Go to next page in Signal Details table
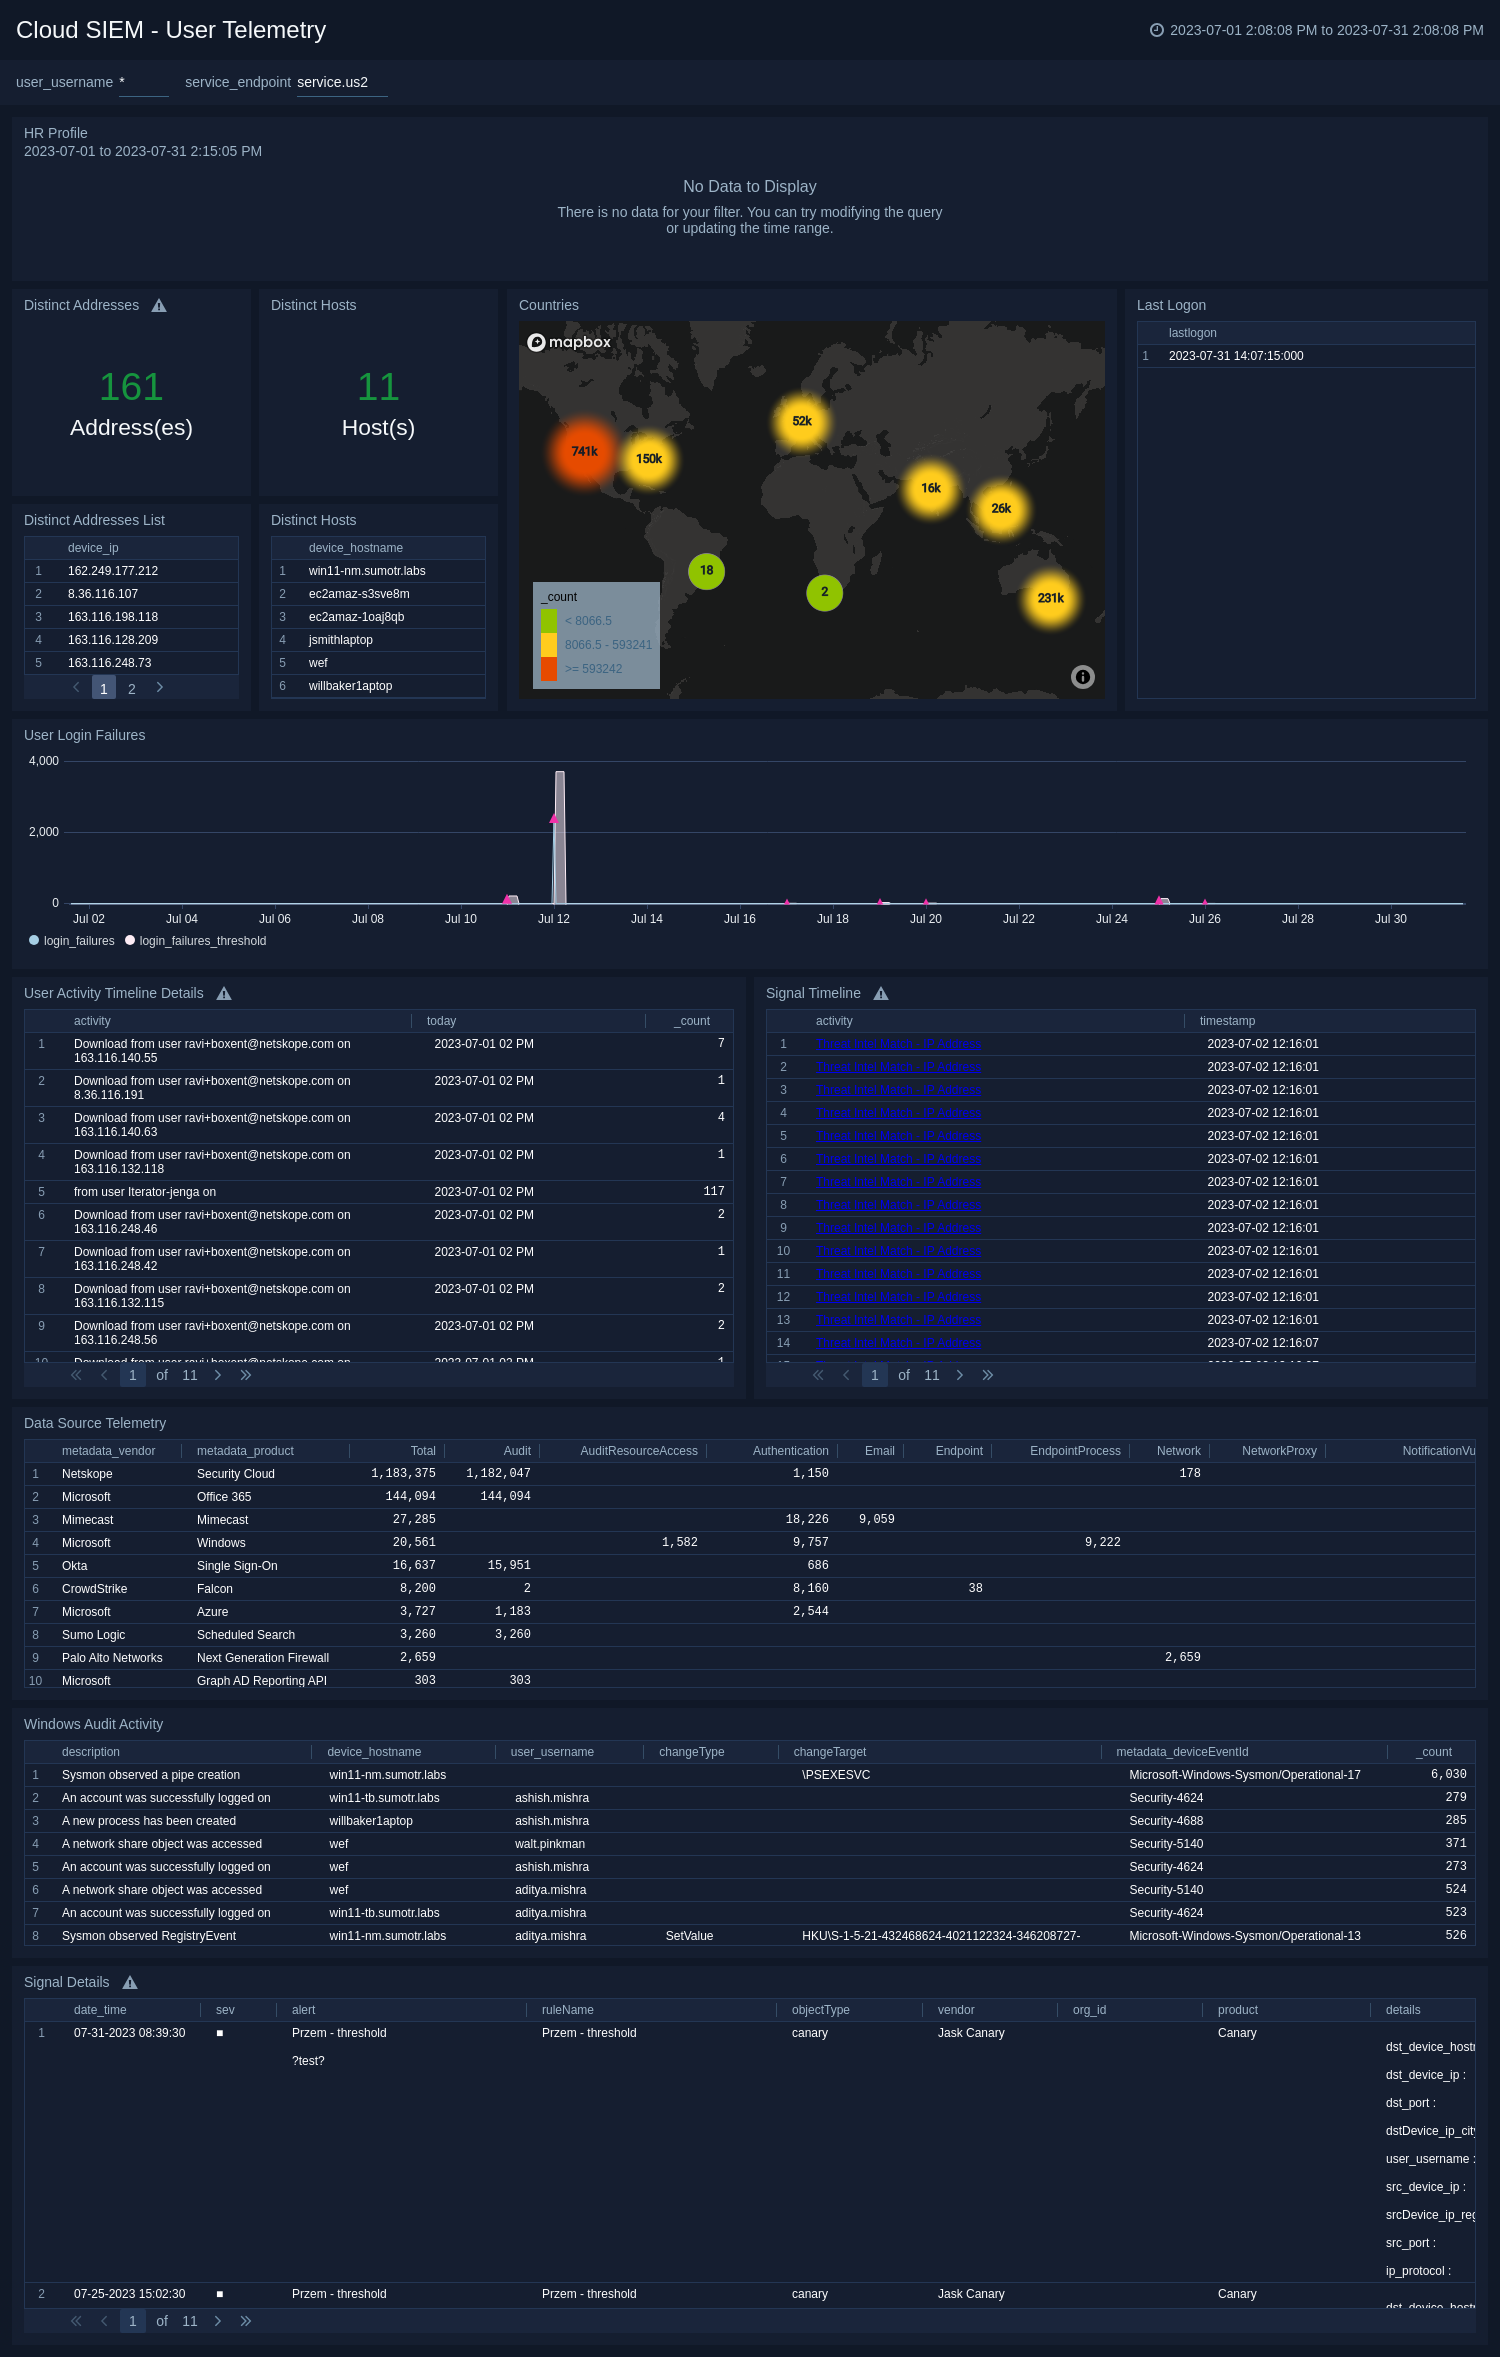The image size is (1500, 2357). tap(218, 2321)
